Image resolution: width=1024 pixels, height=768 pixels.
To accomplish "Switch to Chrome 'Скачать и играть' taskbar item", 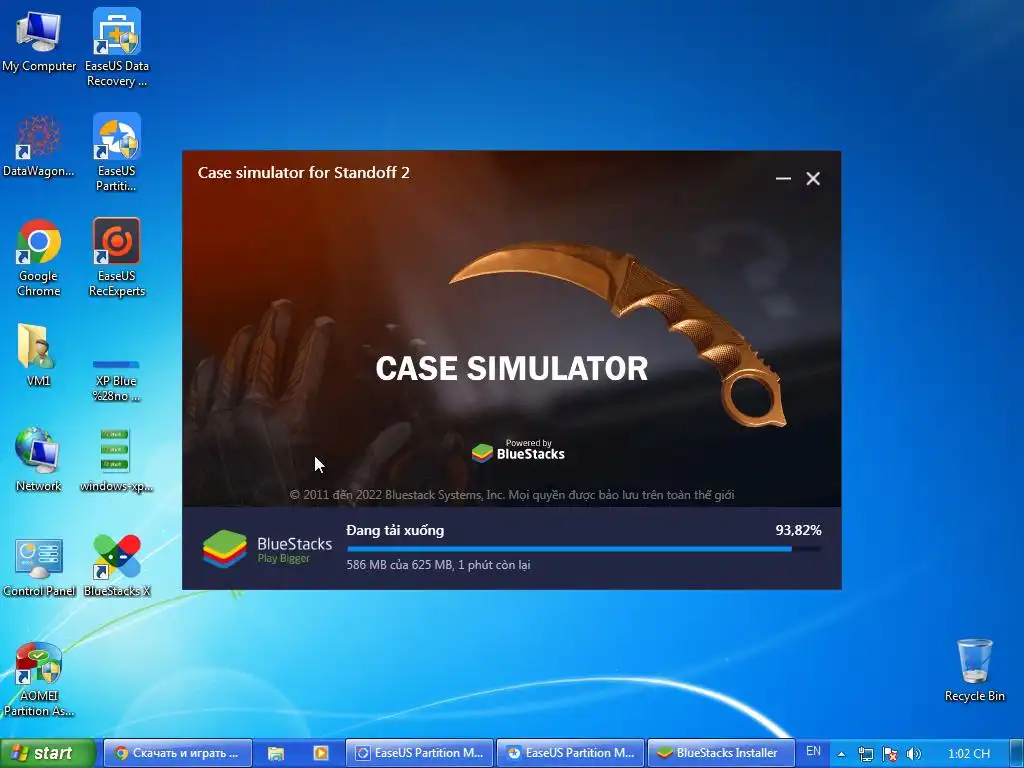I will pyautogui.click(x=178, y=753).
